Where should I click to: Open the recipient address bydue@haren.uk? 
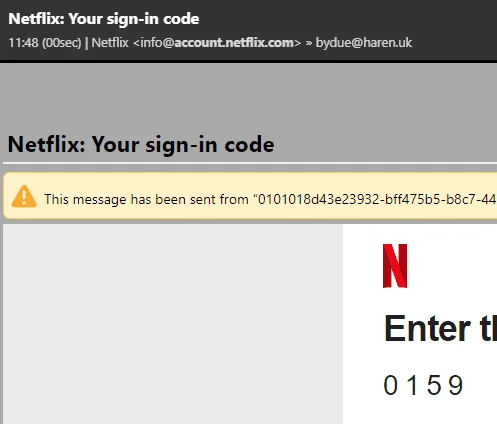click(364, 43)
